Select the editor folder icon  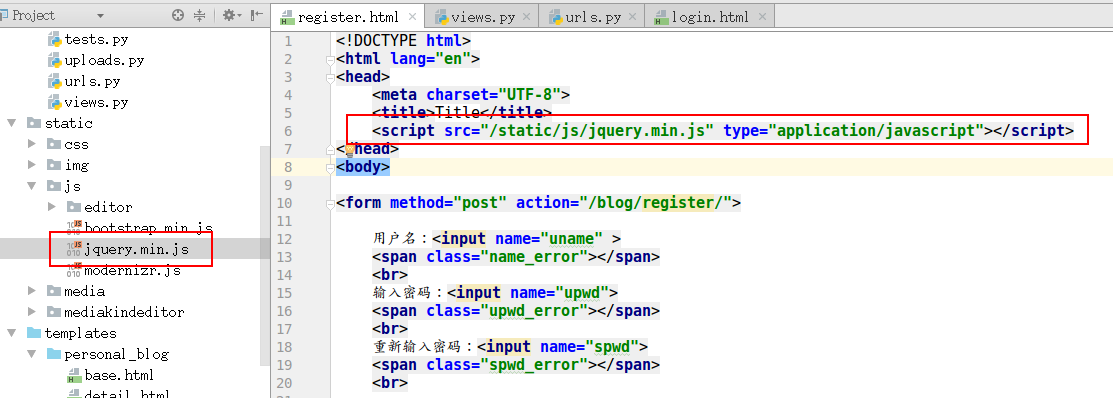click(x=73, y=207)
